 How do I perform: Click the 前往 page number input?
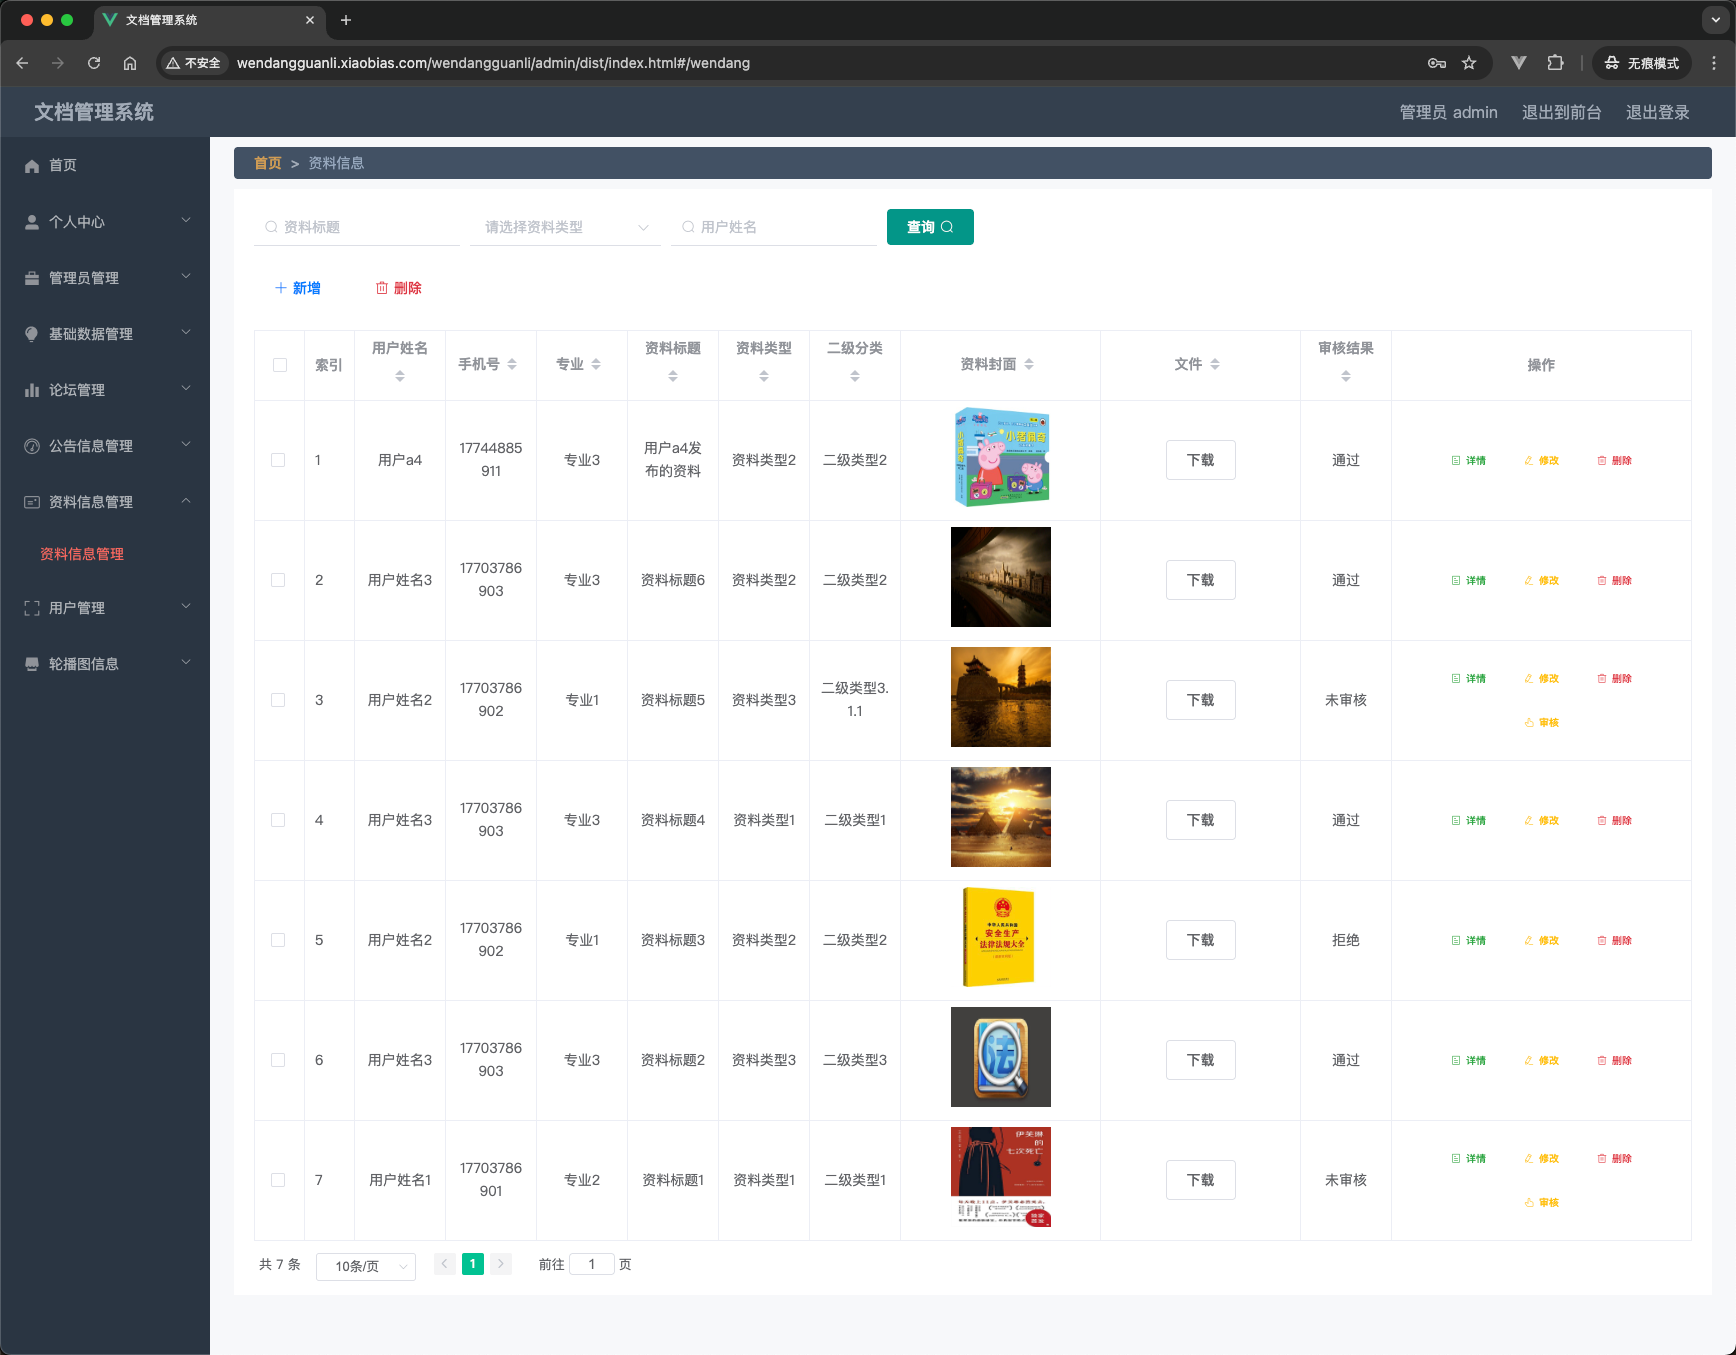pos(592,1264)
